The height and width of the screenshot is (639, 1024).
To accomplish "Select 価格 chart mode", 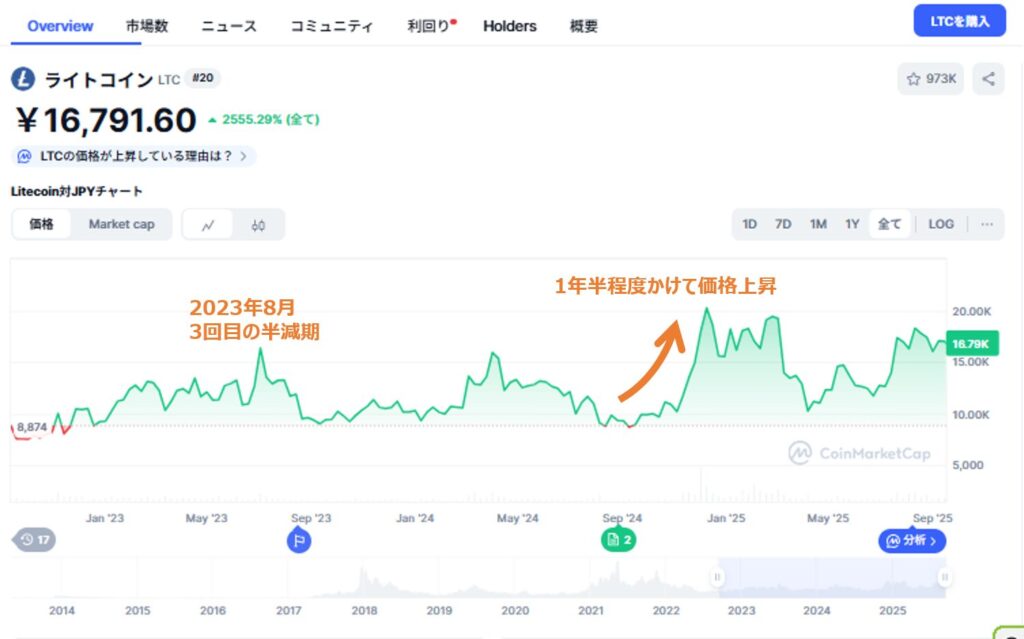I will coord(41,224).
